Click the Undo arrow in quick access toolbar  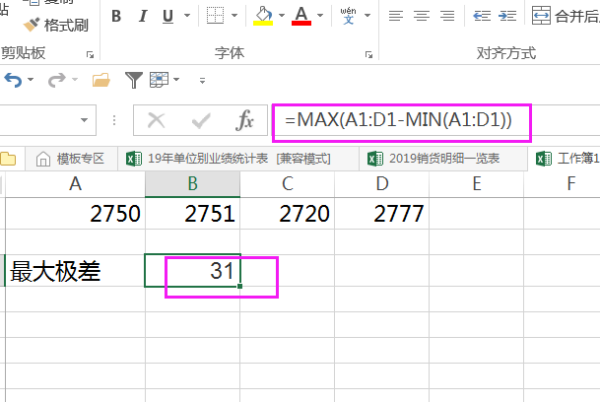[x=13, y=80]
